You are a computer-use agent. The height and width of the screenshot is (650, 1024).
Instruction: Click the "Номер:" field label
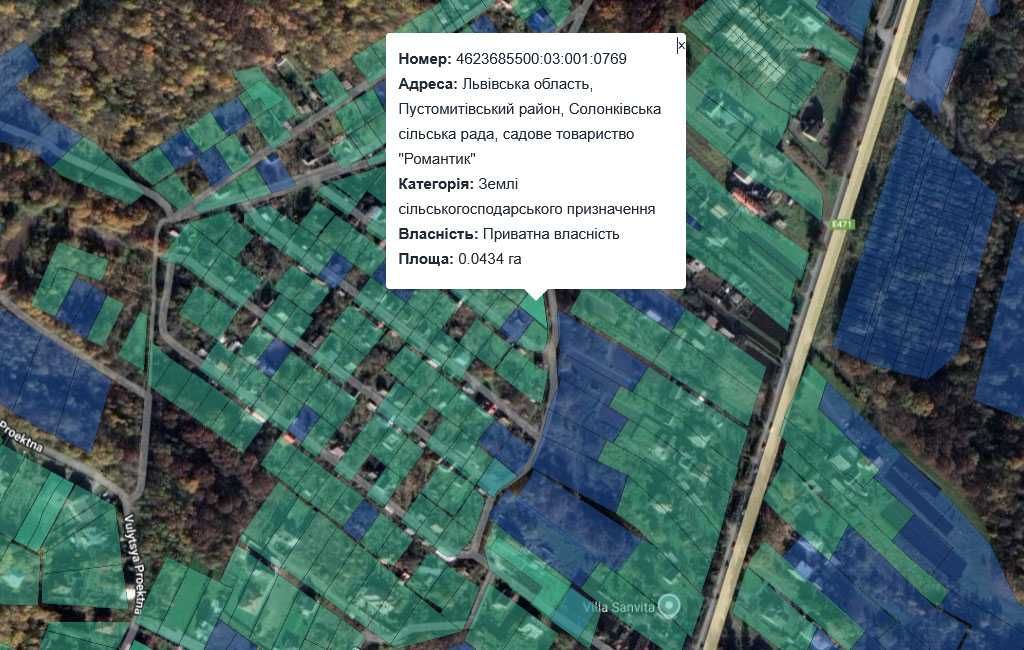click(426, 59)
